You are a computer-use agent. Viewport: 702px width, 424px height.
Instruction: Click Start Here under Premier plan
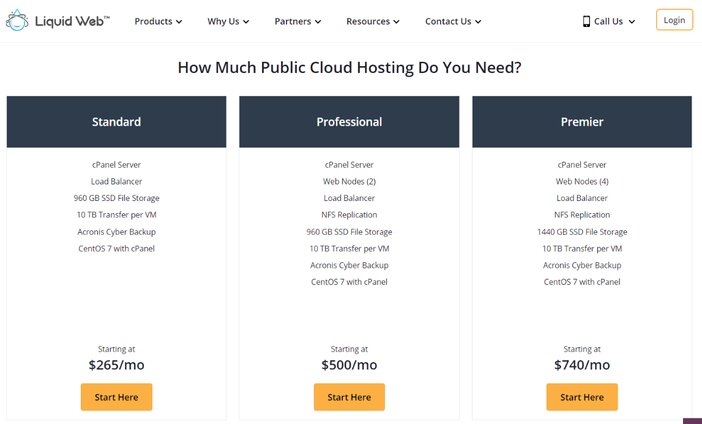click(582, 397)
